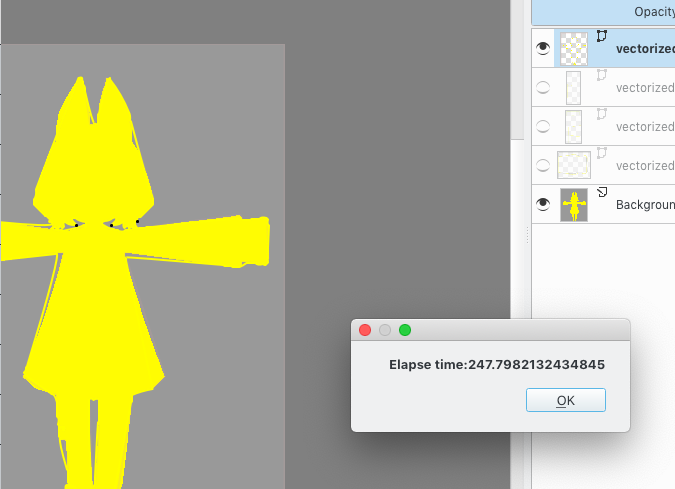Select the Background layer by its name

coord(645,204)
